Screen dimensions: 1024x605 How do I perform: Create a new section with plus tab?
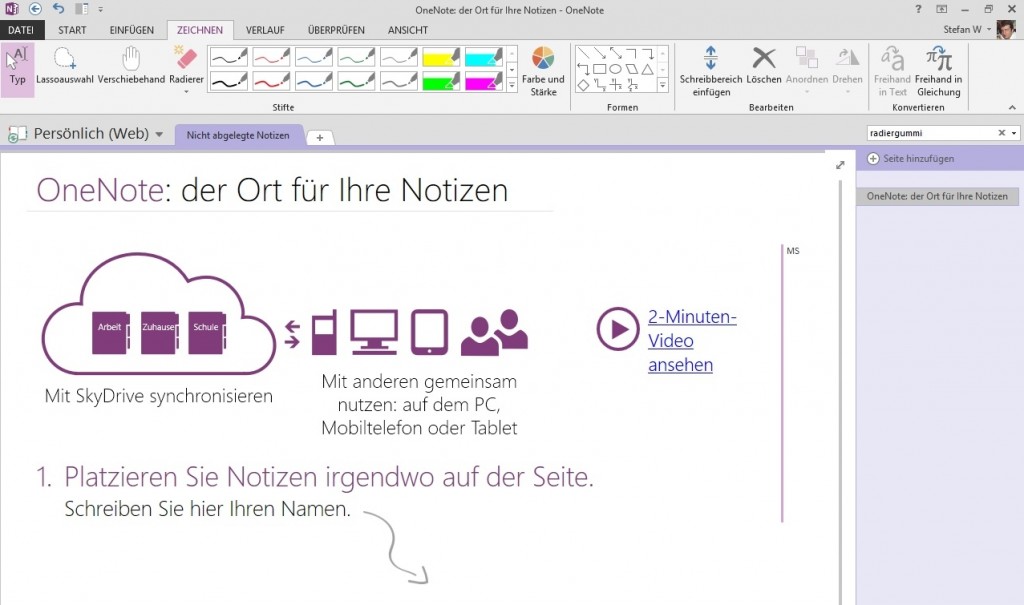320,137
